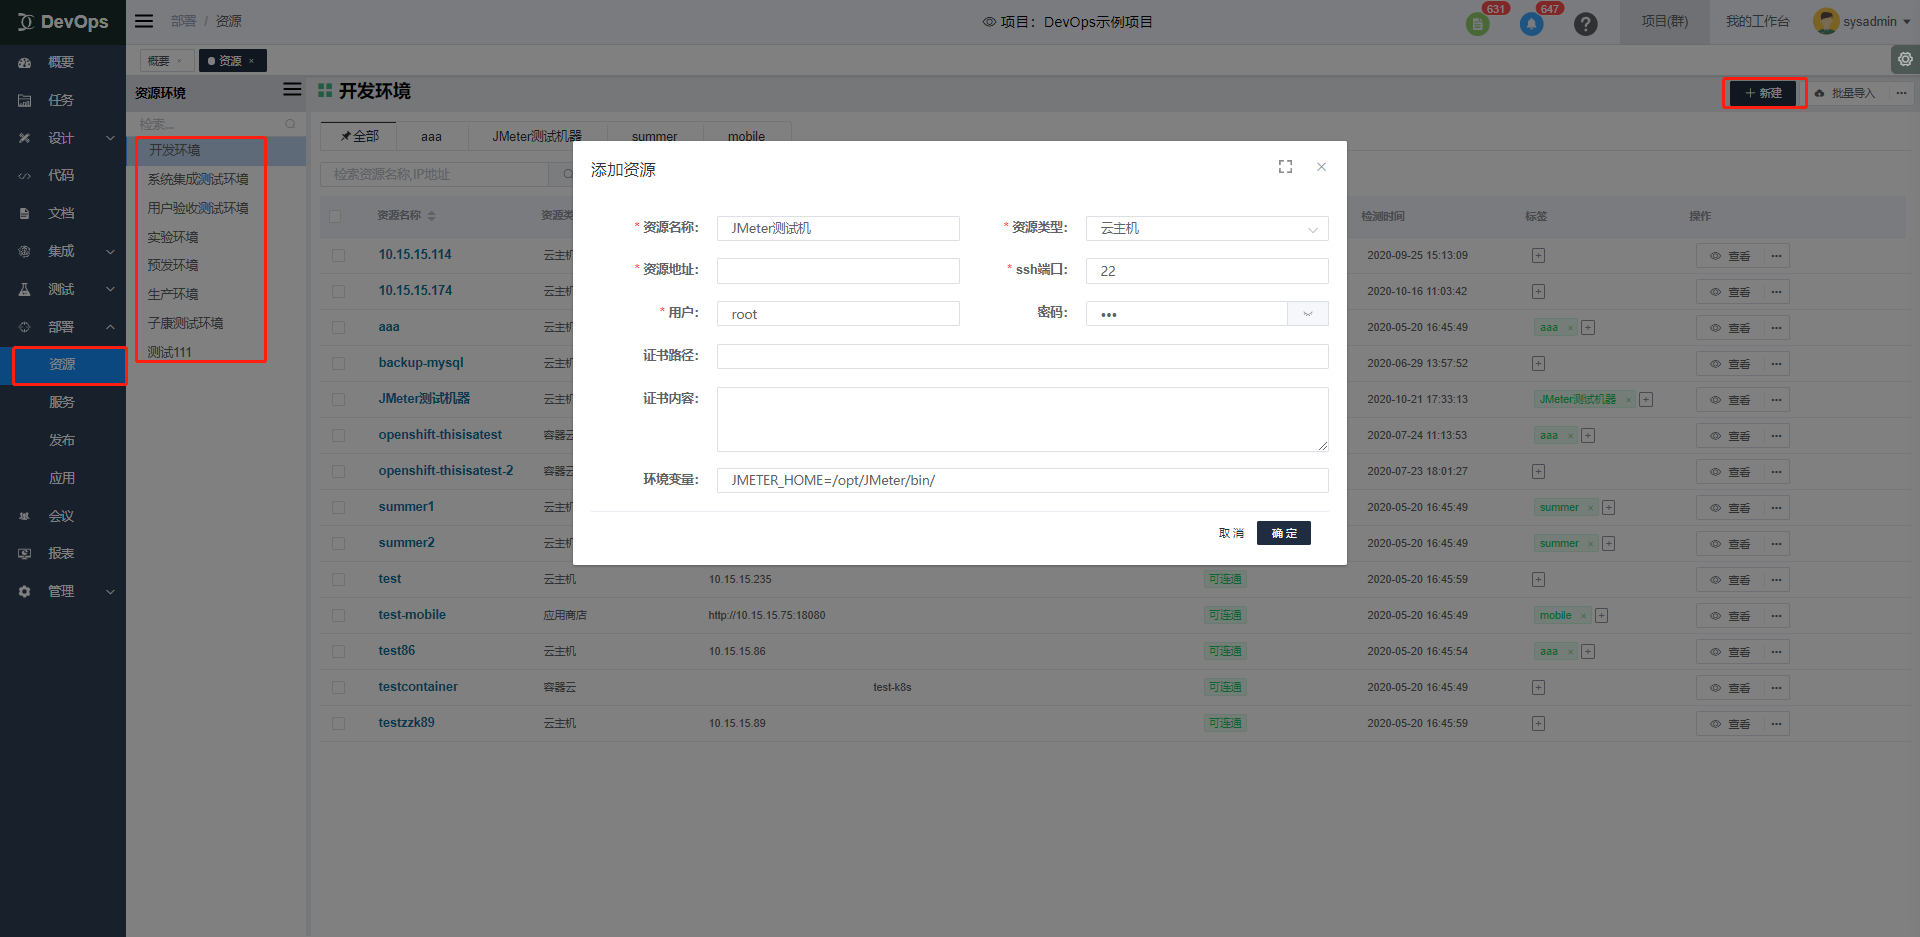Switch to the aaa tag tab

(x=431, y=136)
